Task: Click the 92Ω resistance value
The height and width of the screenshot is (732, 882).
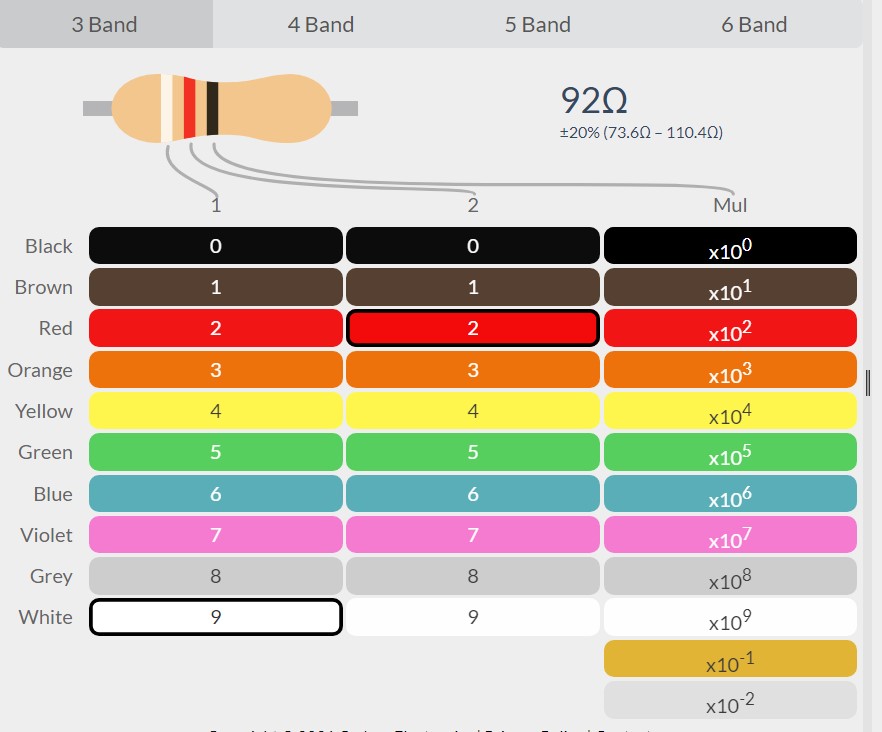Action: coord(594,101)
